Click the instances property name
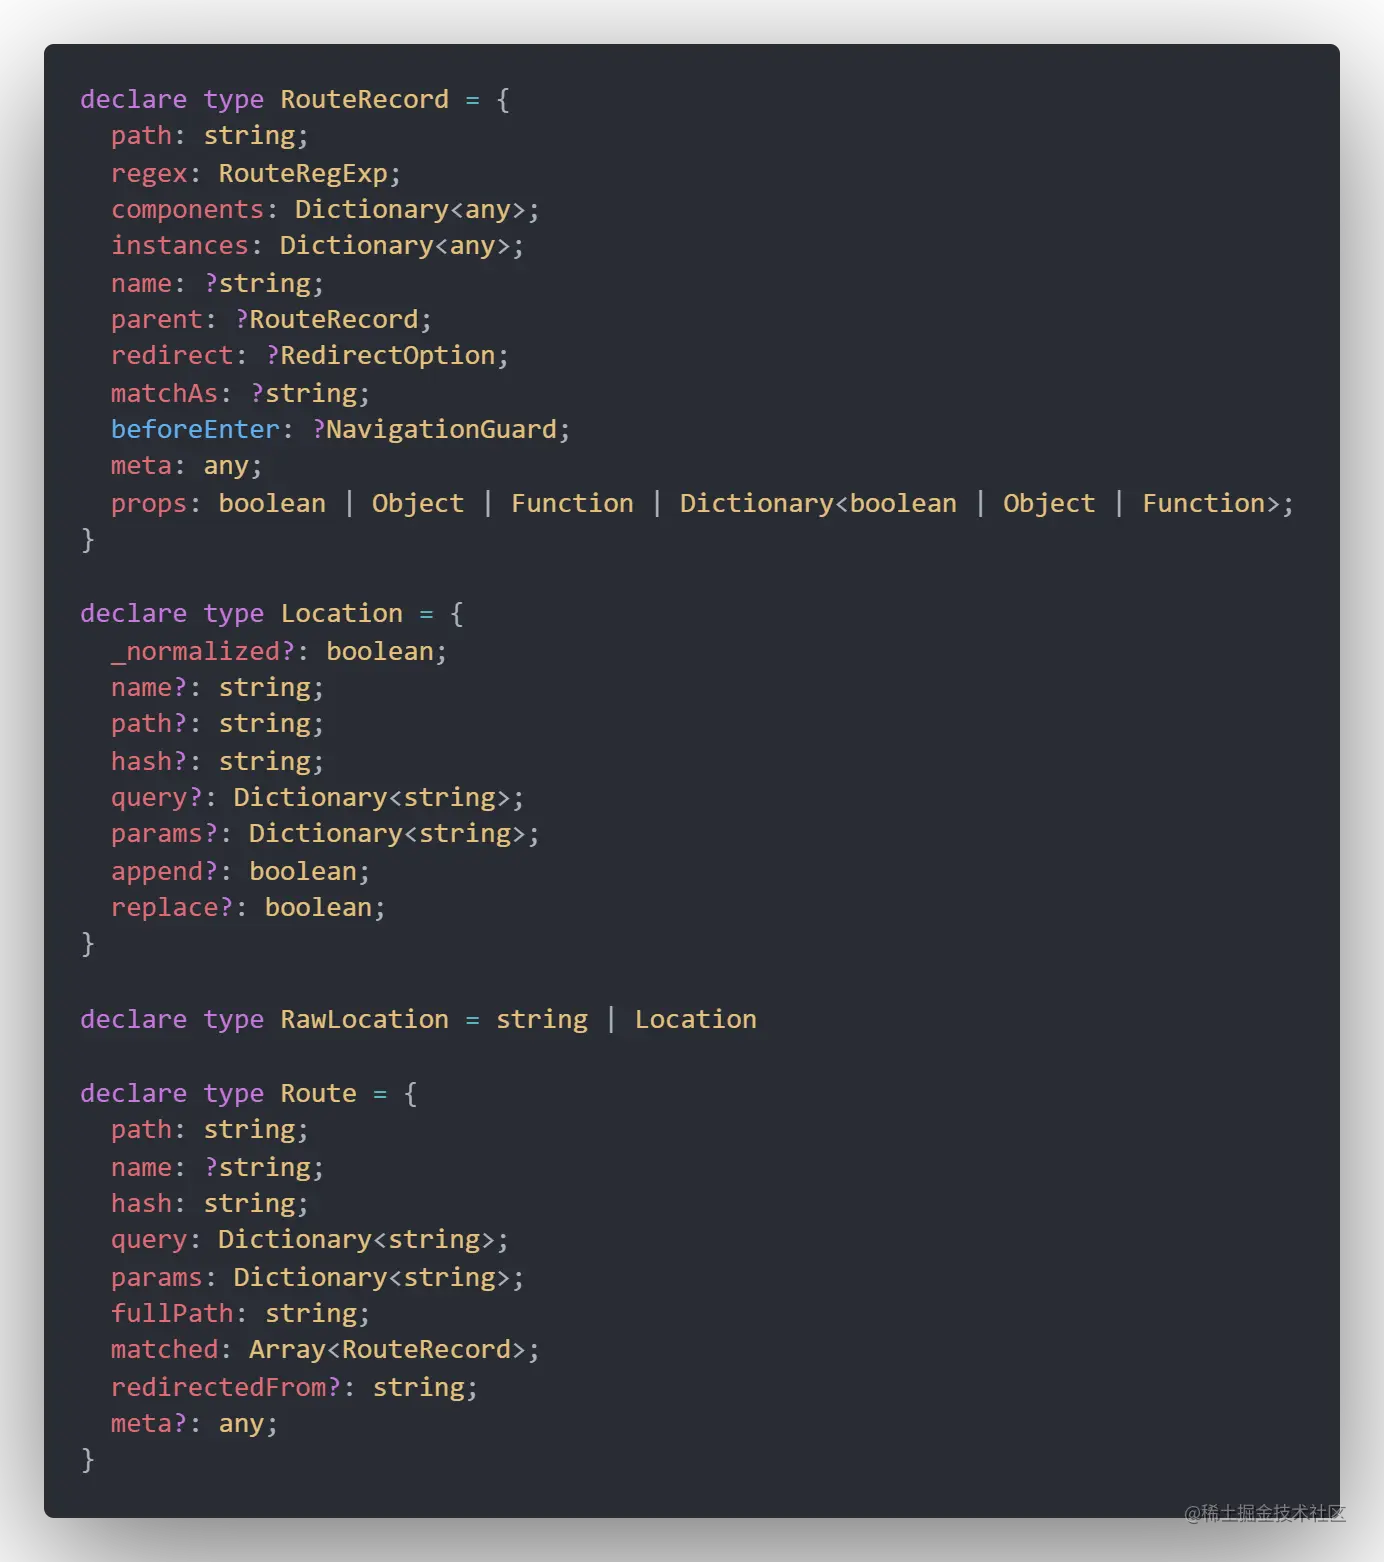Image resolution: width=1384 pixels, height=1562 pixels. [x=179, y=246]
